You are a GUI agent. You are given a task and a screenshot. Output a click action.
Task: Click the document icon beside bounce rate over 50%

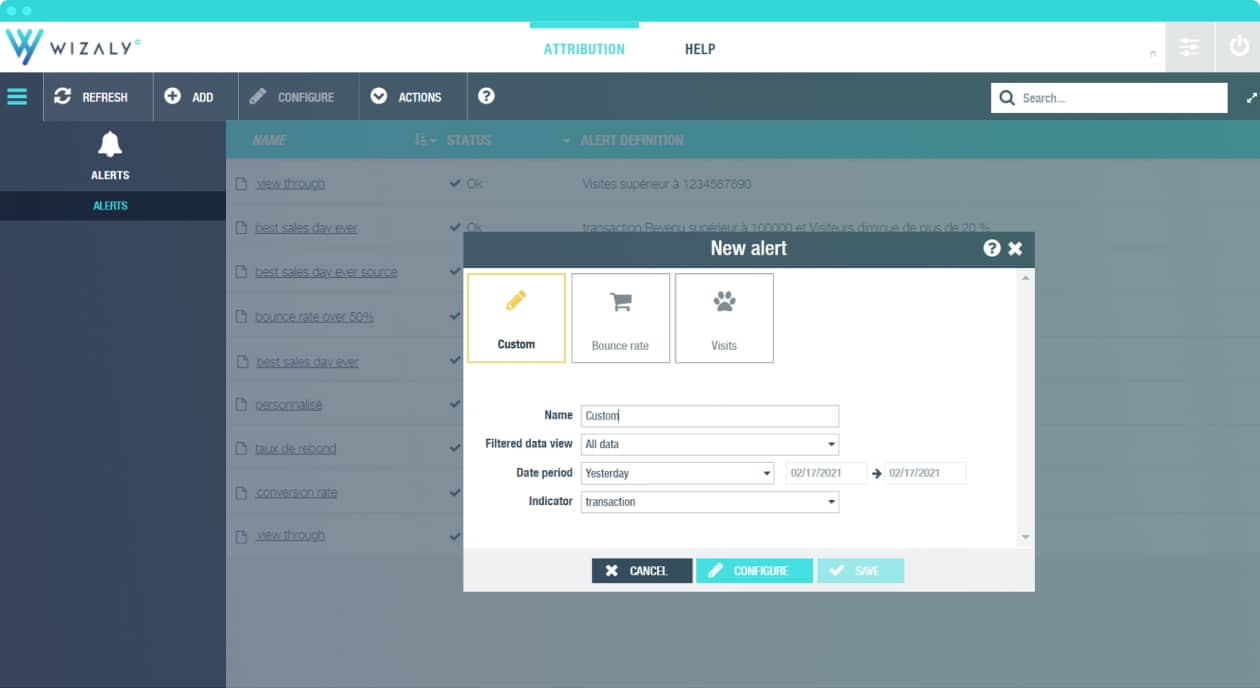click(x=241, y=317)
